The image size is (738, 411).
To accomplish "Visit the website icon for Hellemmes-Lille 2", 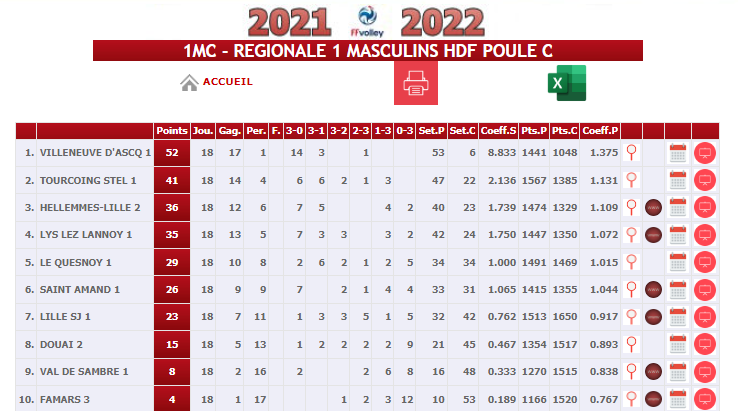I will (653, 207).
